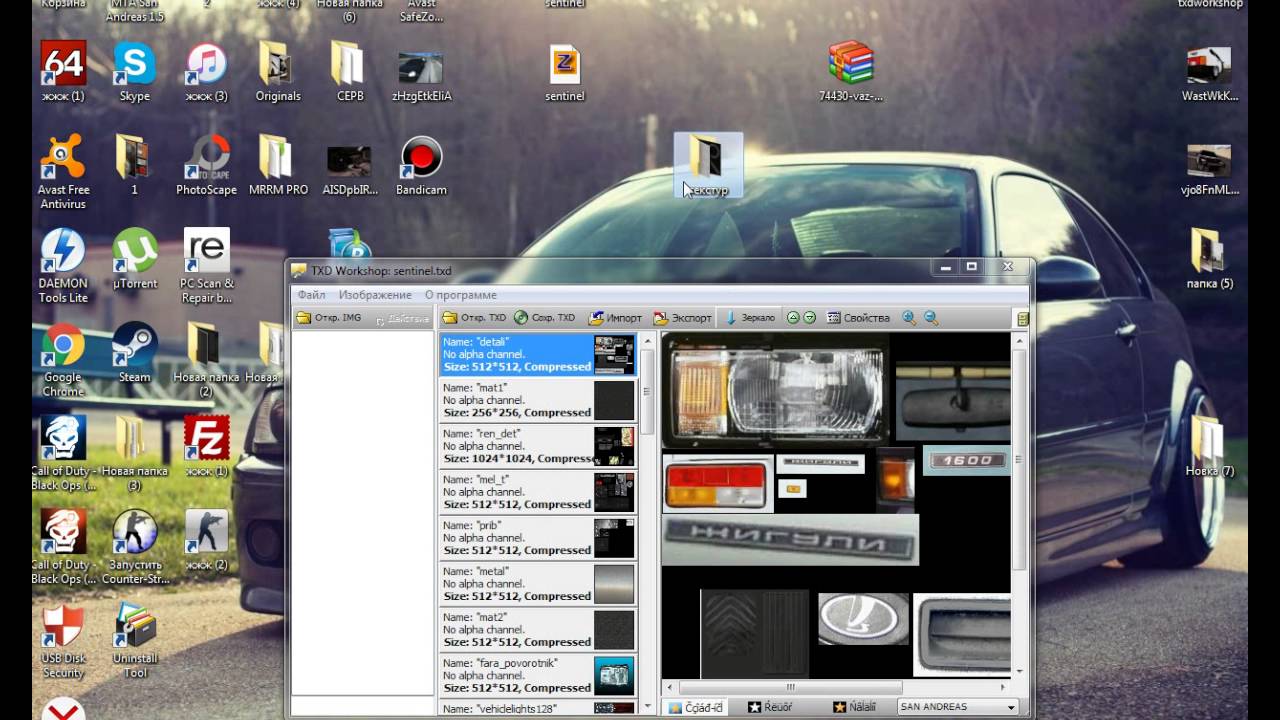Open the MRRM PRO folder

point(278,166)
